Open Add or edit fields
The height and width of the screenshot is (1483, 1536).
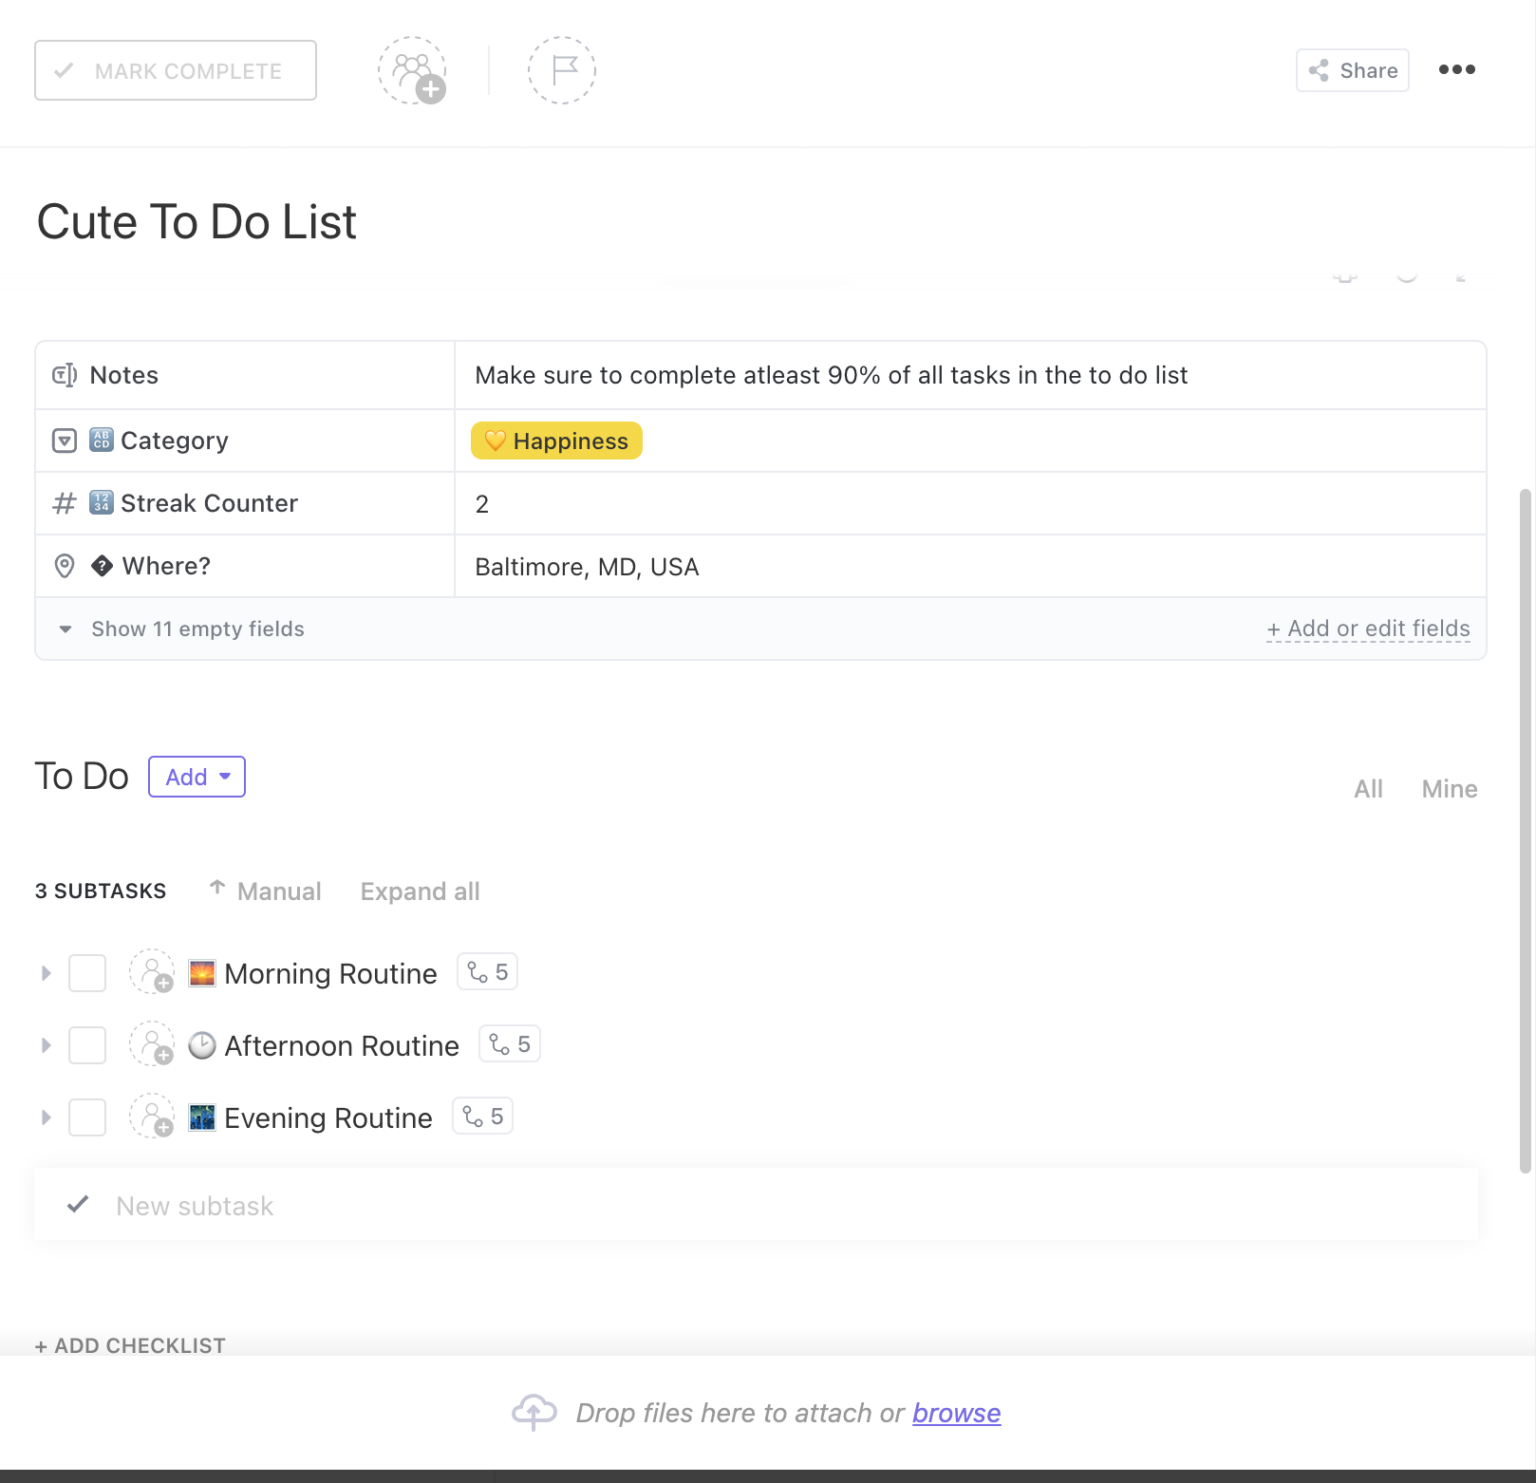click(1369, 629)
